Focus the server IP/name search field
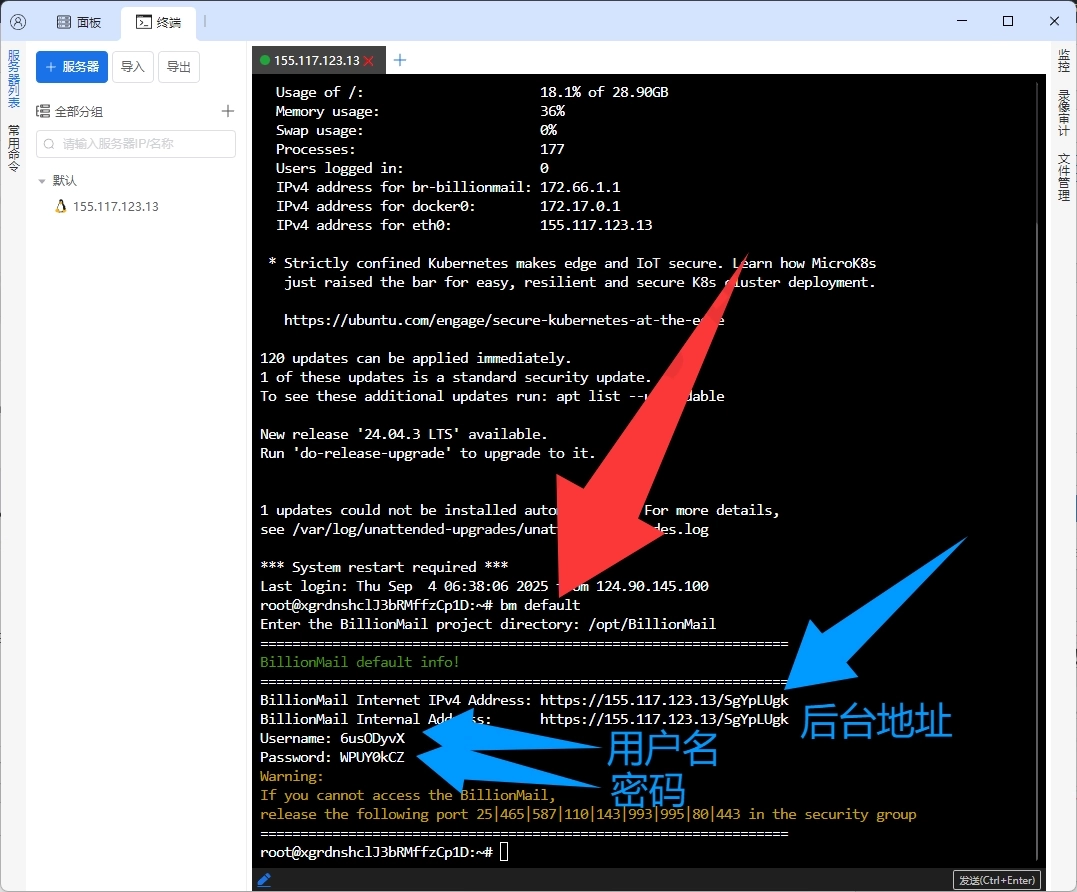Image resolution: width=1077 pixels, height=892 pixels. tap(136, 144)
